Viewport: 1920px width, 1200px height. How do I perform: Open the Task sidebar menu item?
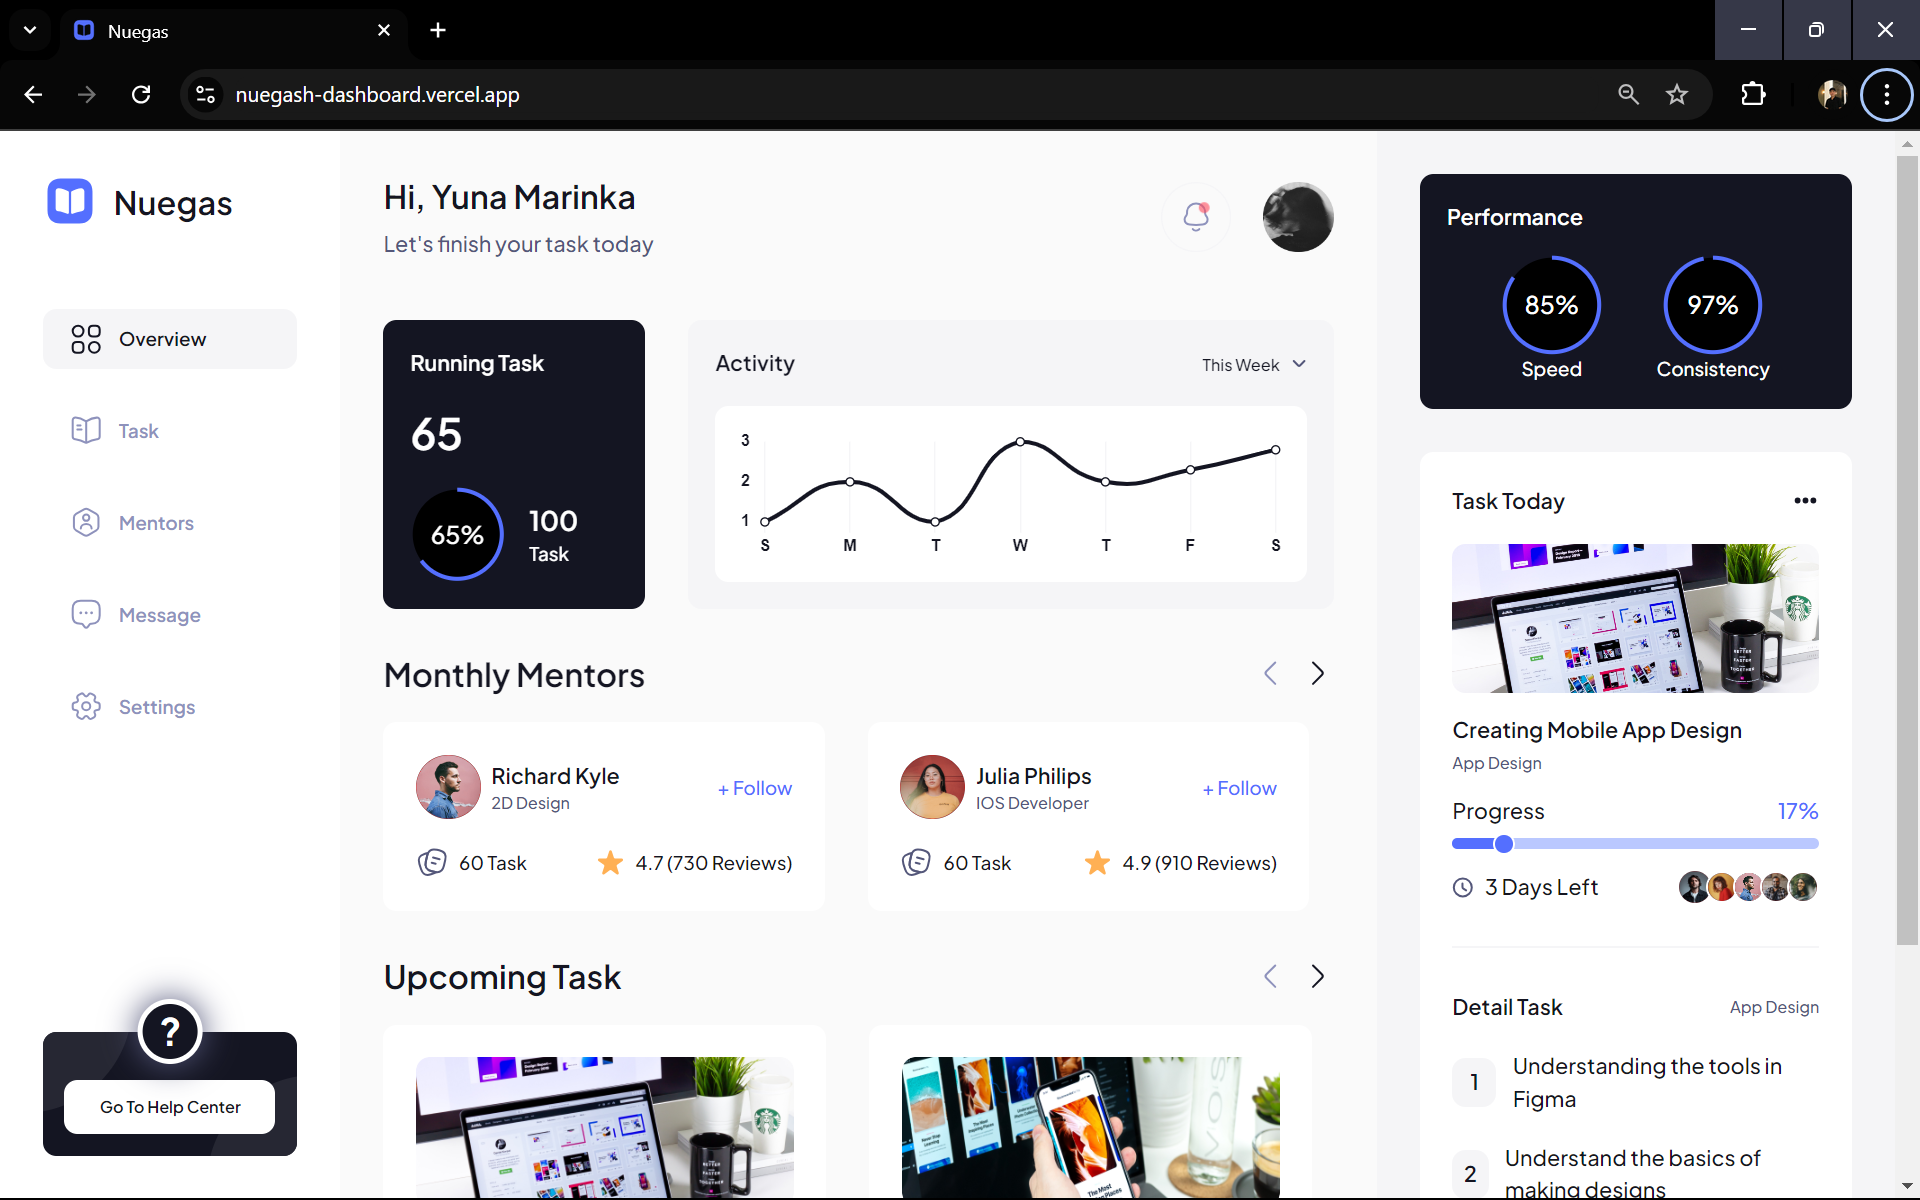138,431
